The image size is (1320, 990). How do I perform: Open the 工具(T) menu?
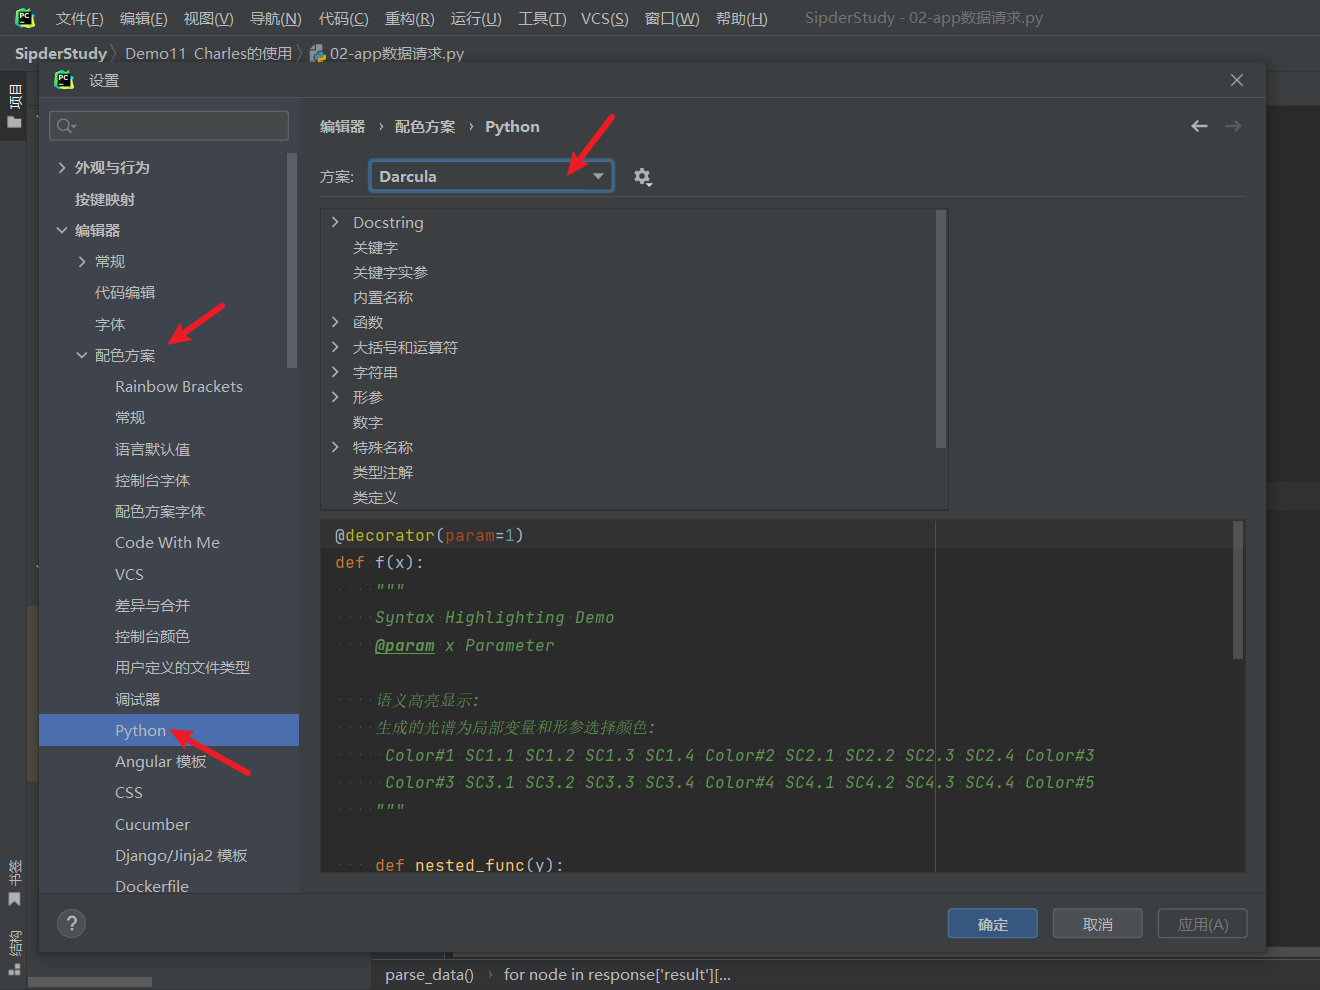click(x=542, y=18)
